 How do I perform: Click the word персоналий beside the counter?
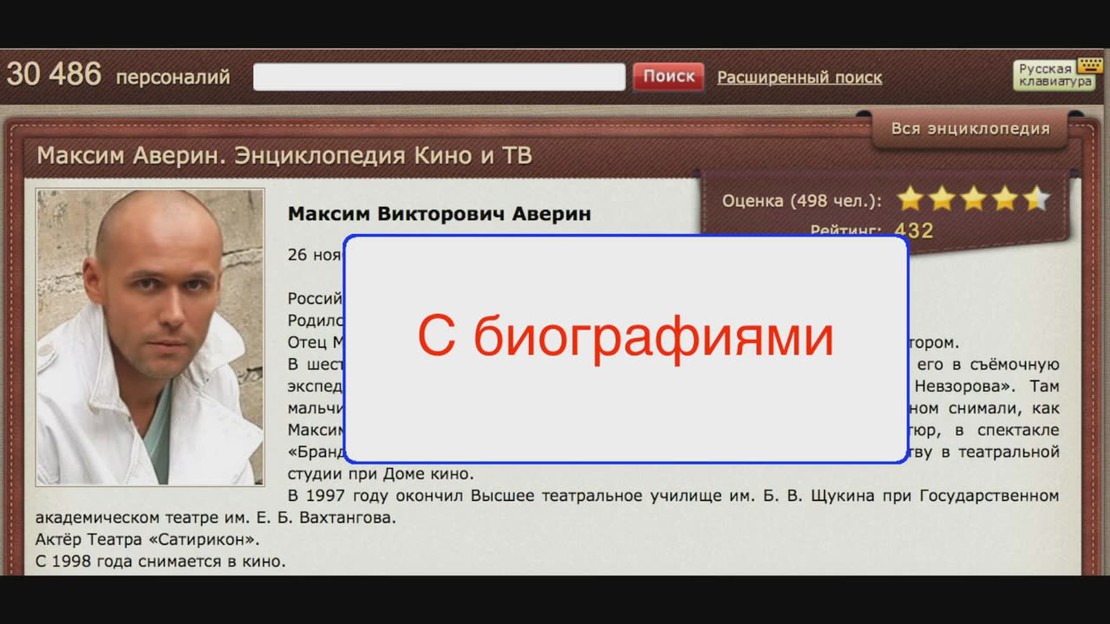pos(173,77)
